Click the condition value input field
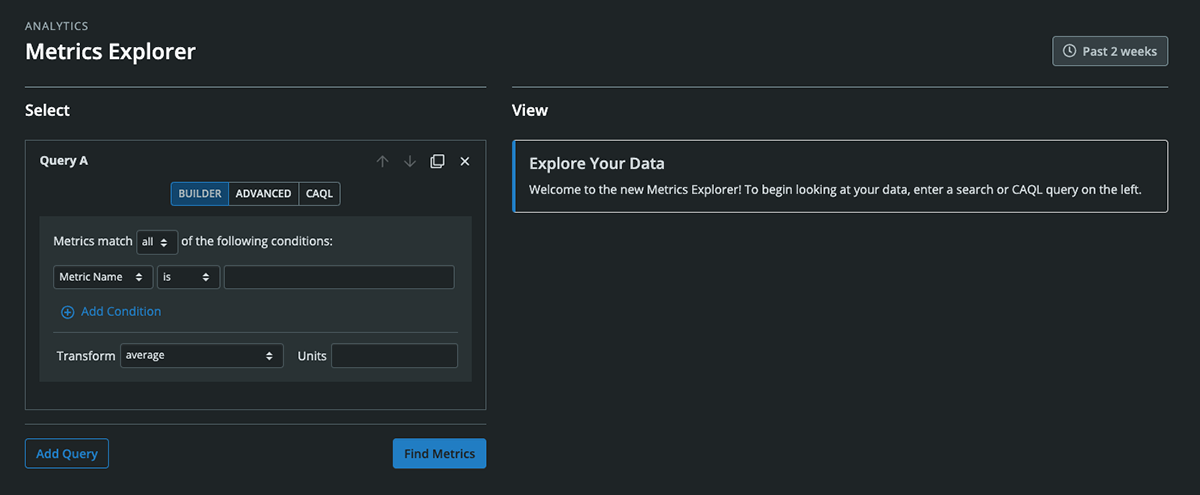The height and width of the screenshot is (495, 1200). tap(339, 277)
